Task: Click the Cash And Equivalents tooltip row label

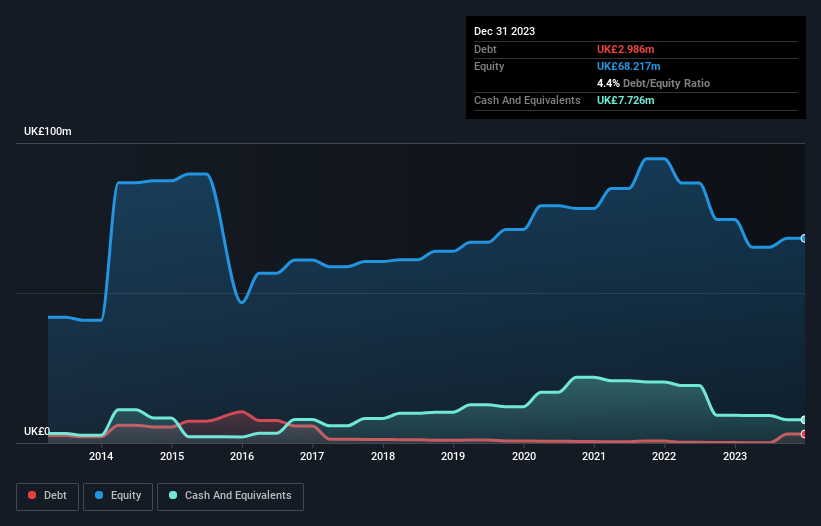Action: (x=527, y=100)
